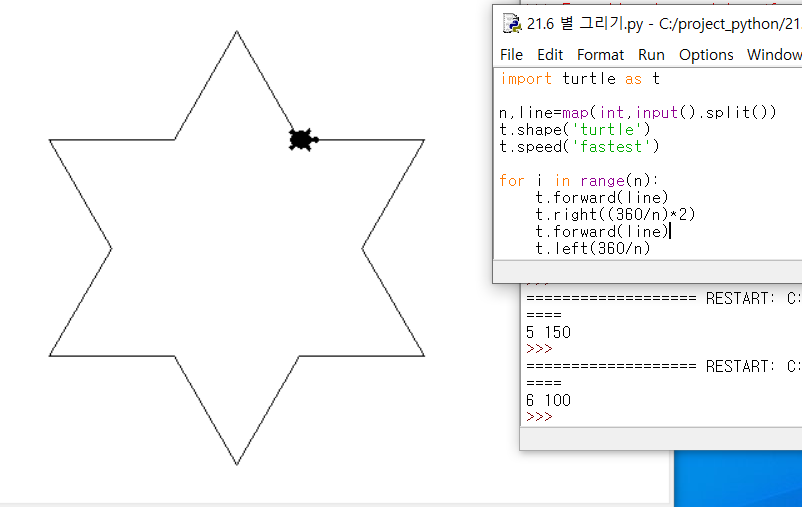Viewport: 802px width, 507px height.
Task: Open the Window menu in the editor
Action: click(774, 55)
